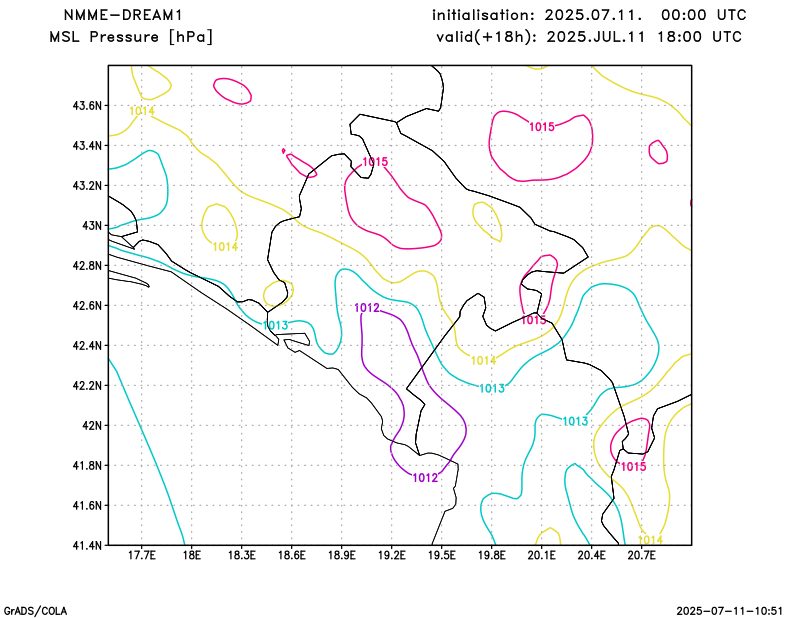Select the 43N latitude axis label
Viewport: 800px width, 618px height.
[92, 226]
